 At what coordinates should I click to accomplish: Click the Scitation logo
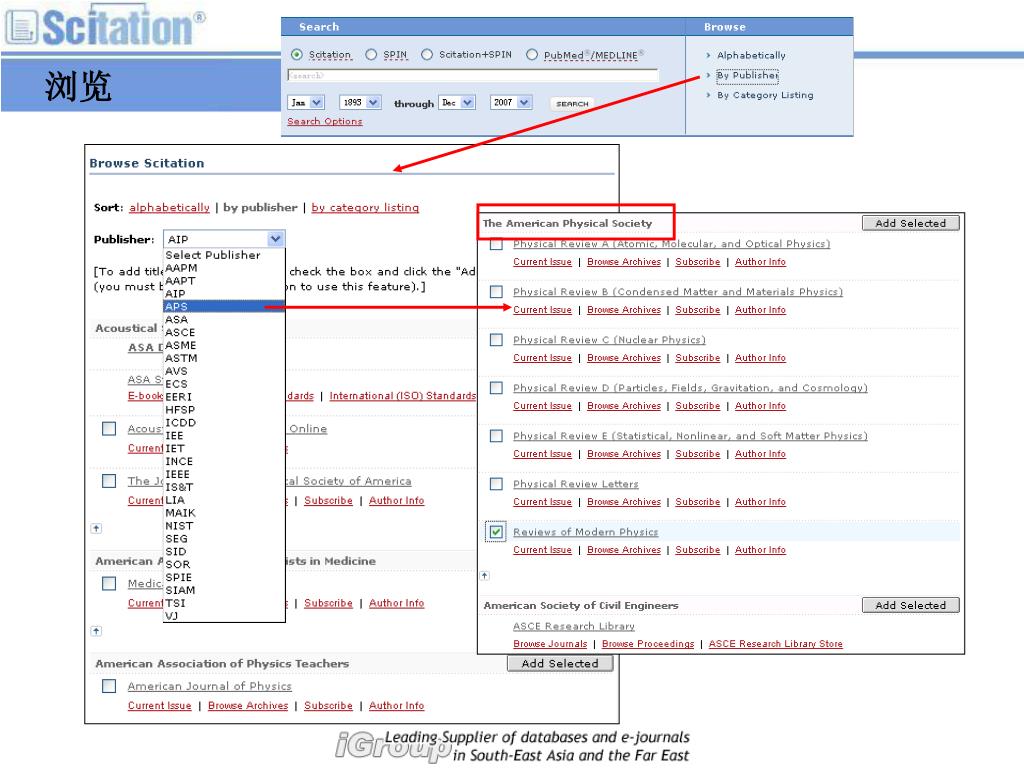(104, 26)
